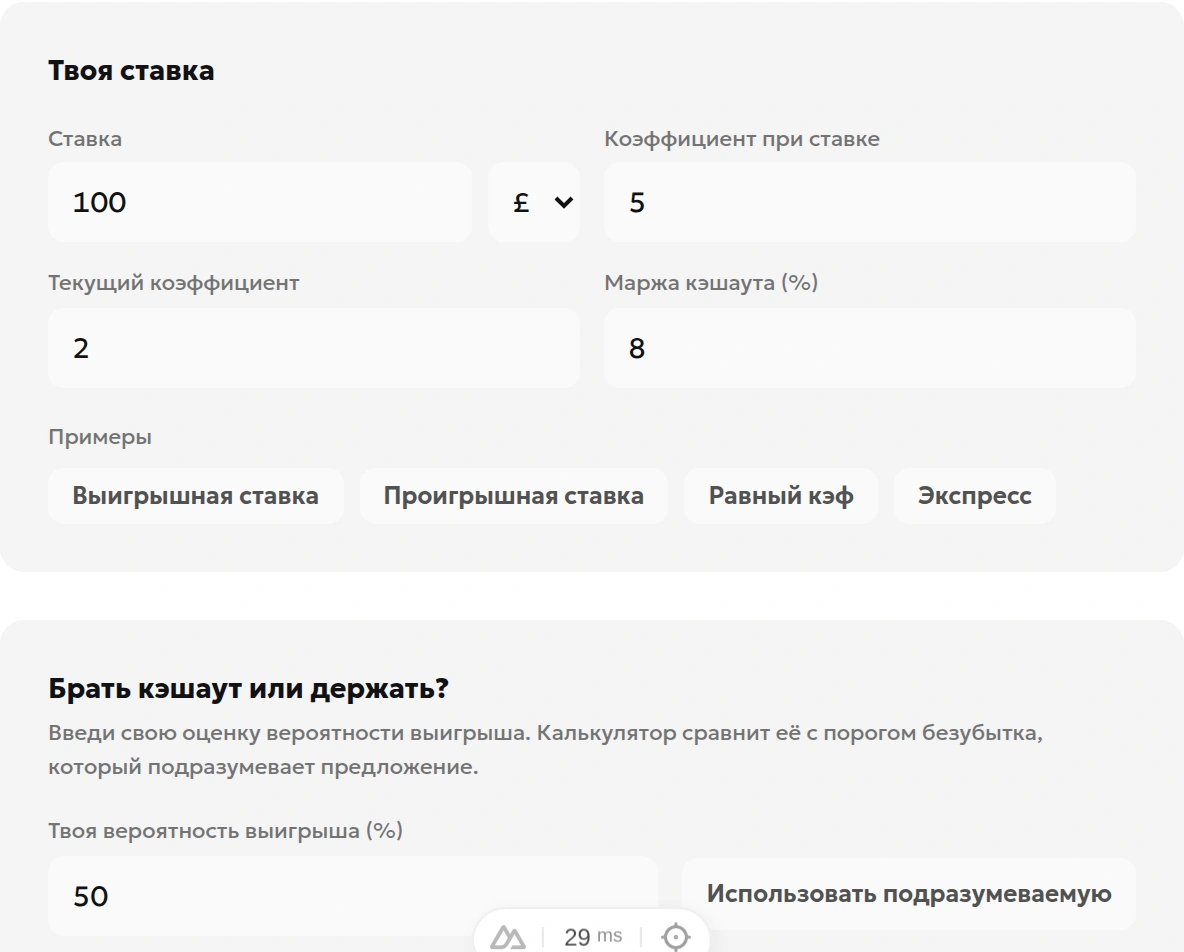
Task: Click the Ставка label
Action: 85,139
